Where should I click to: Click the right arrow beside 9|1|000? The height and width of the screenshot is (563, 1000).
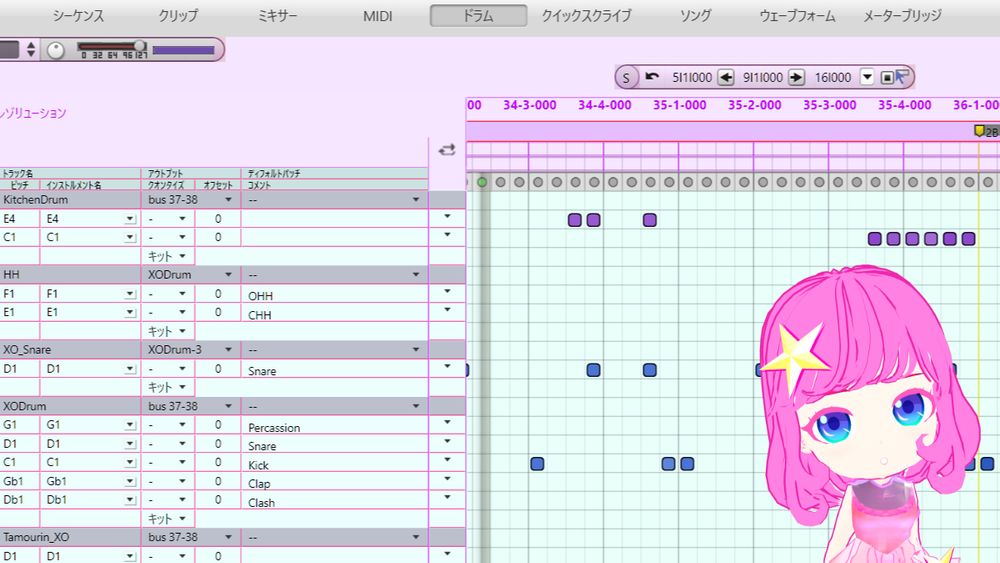[x=796, y=78]
